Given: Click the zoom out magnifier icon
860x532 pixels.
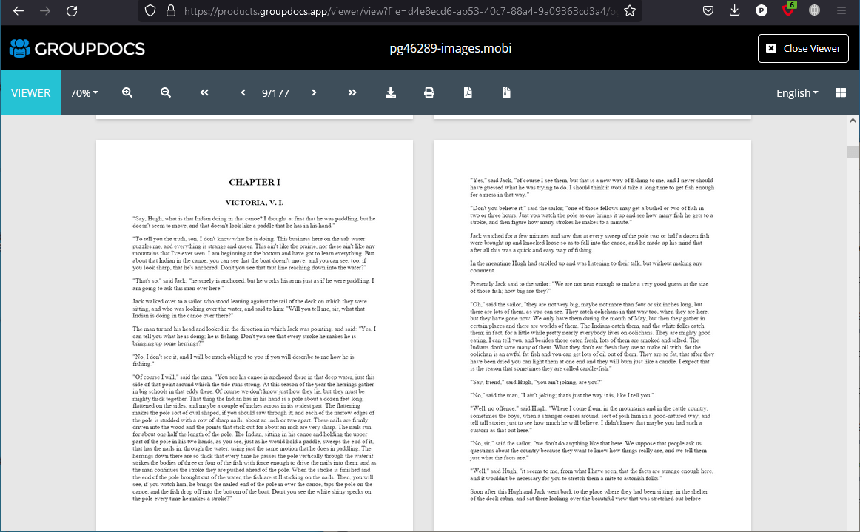Looking at the screenshot, I should coord(165,93).
